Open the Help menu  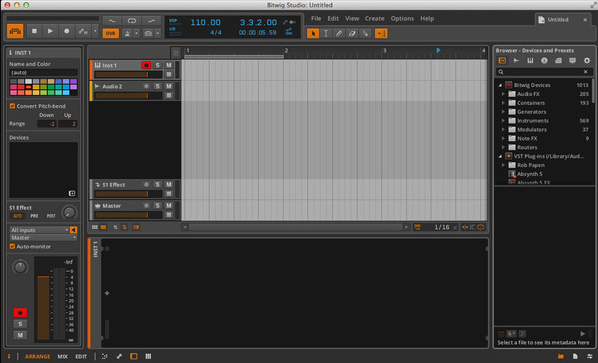[x=427, y=18]
